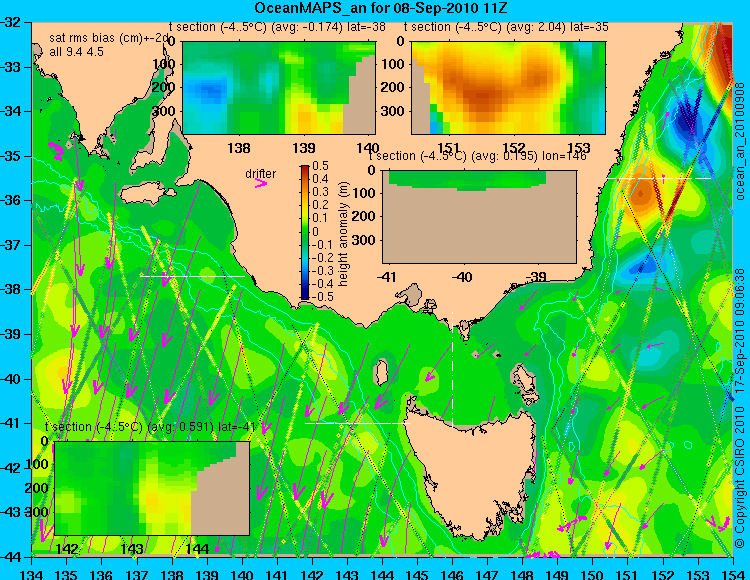Click the -44 latitude label on left axis
The image size is (750, 580).
click(x=11, y=557)
